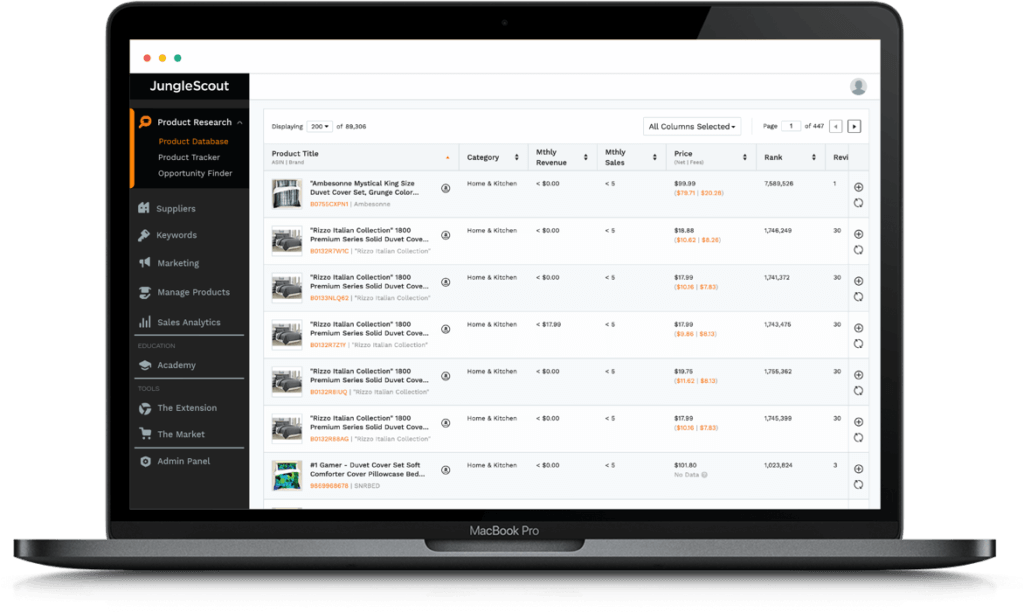Image resolution: width=1024 pixels, height=612 pixels.
Task: Open the All Columns Selected dropdown
Action: pyautogui.click(x=692, y=127)
